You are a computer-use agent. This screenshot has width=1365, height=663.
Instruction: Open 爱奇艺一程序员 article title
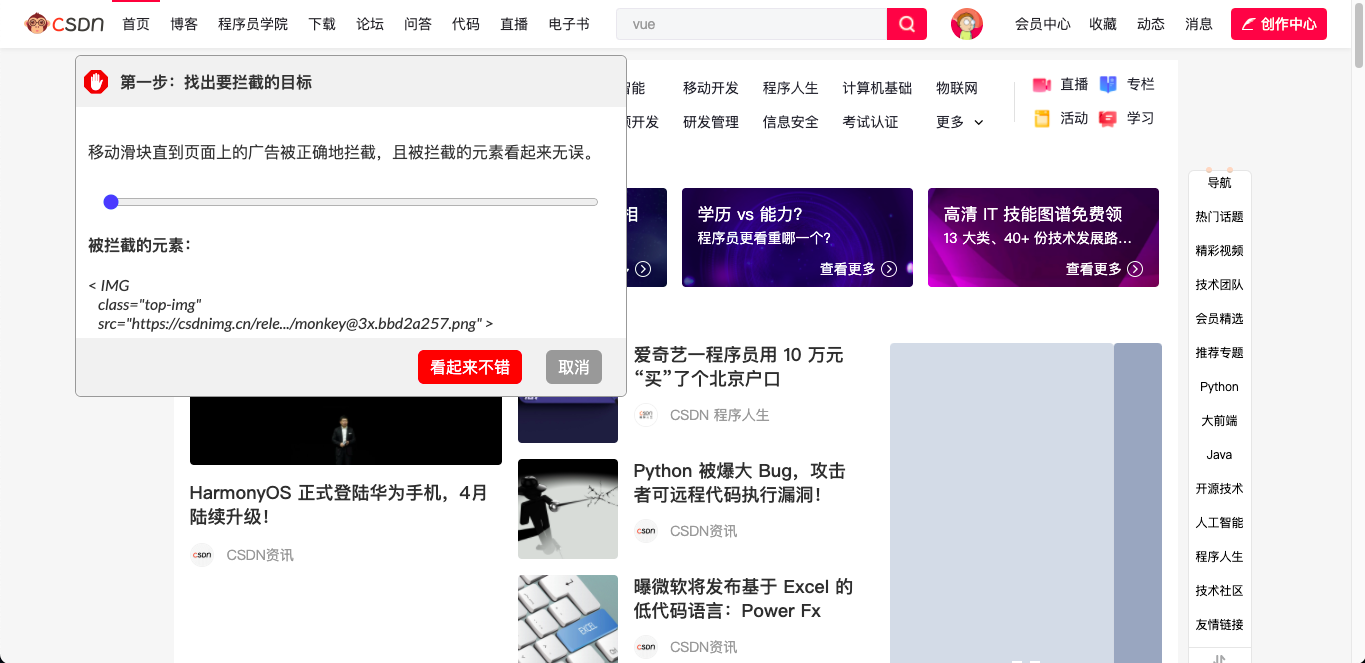739,367
